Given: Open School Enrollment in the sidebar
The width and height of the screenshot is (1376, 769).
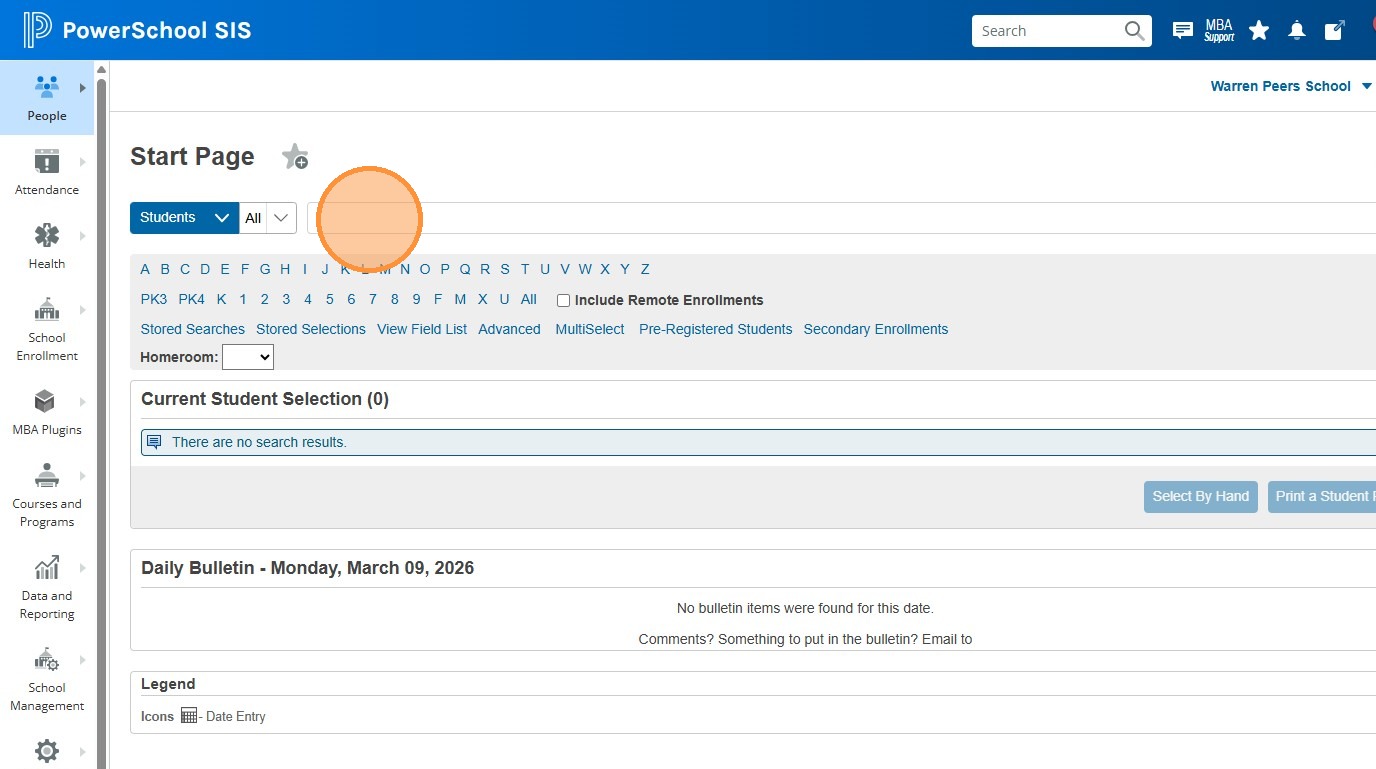Looking at the screenshot, I should coord(47,328).
